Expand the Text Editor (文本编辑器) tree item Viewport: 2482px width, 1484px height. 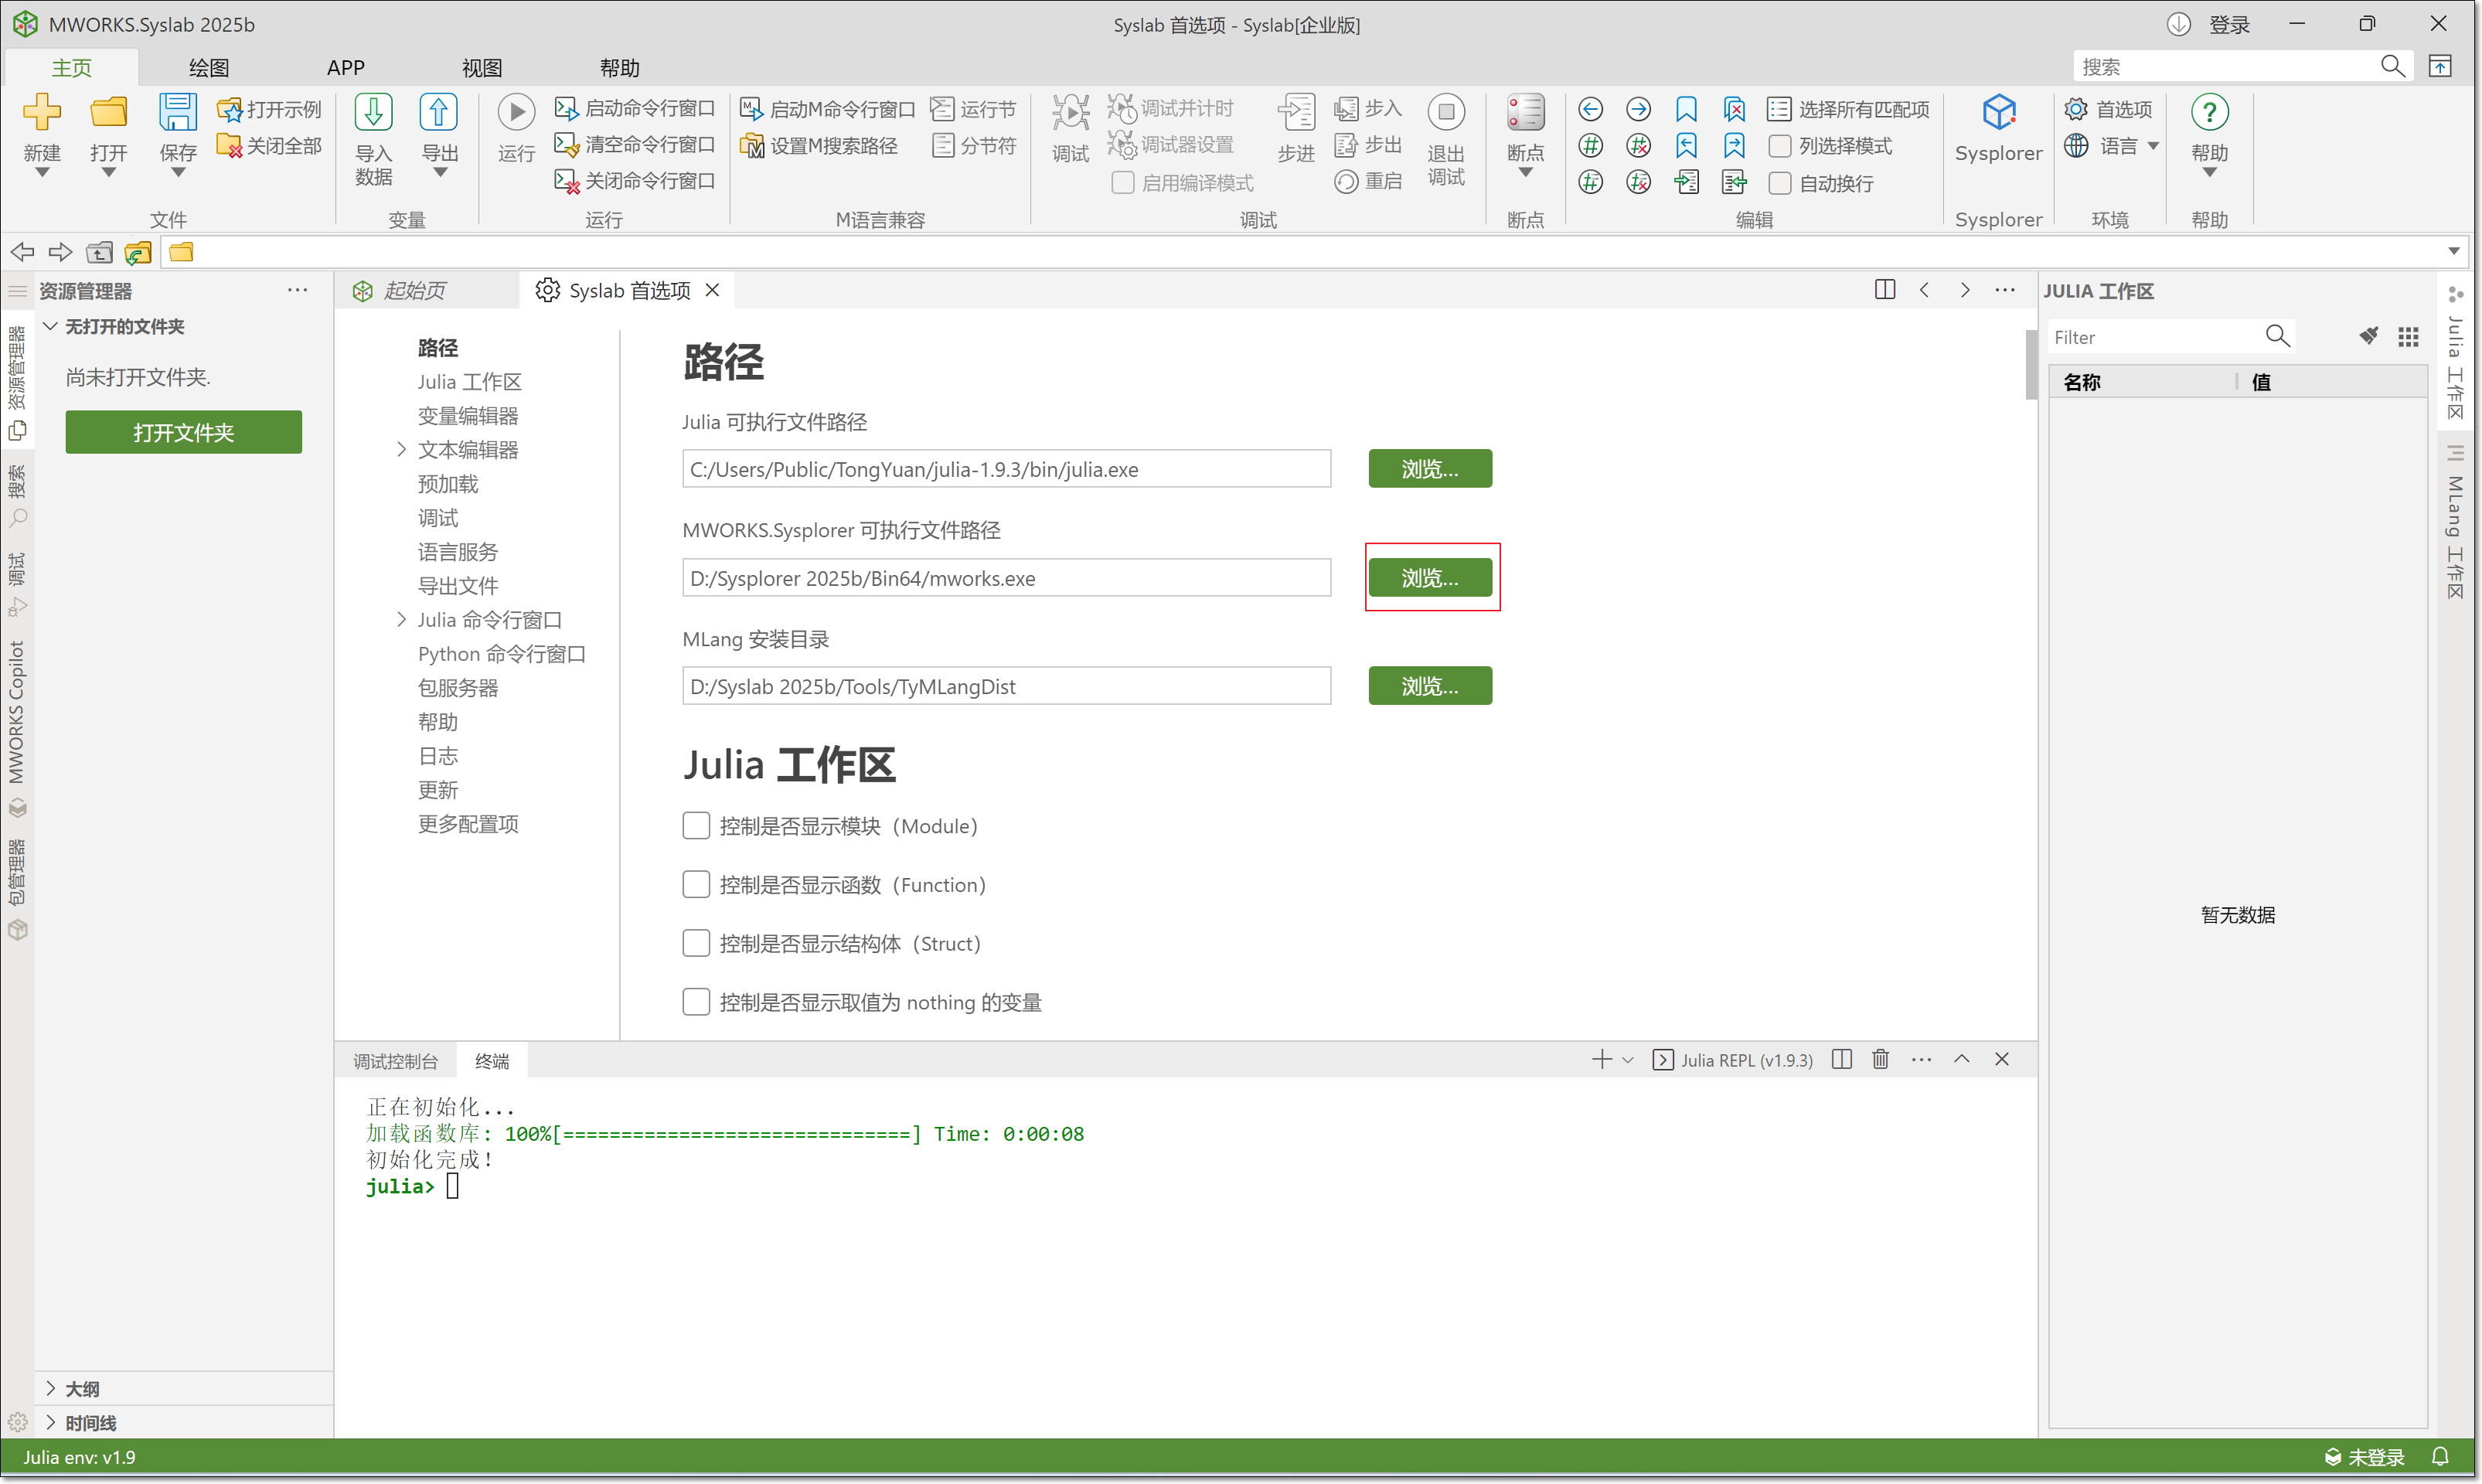point(402,450)
